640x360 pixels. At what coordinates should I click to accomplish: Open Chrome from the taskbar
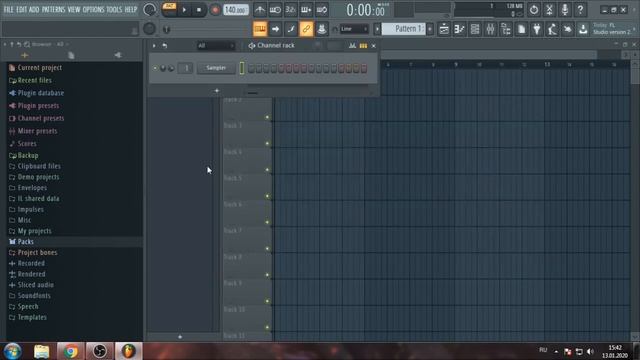click(x=71, y=351)
